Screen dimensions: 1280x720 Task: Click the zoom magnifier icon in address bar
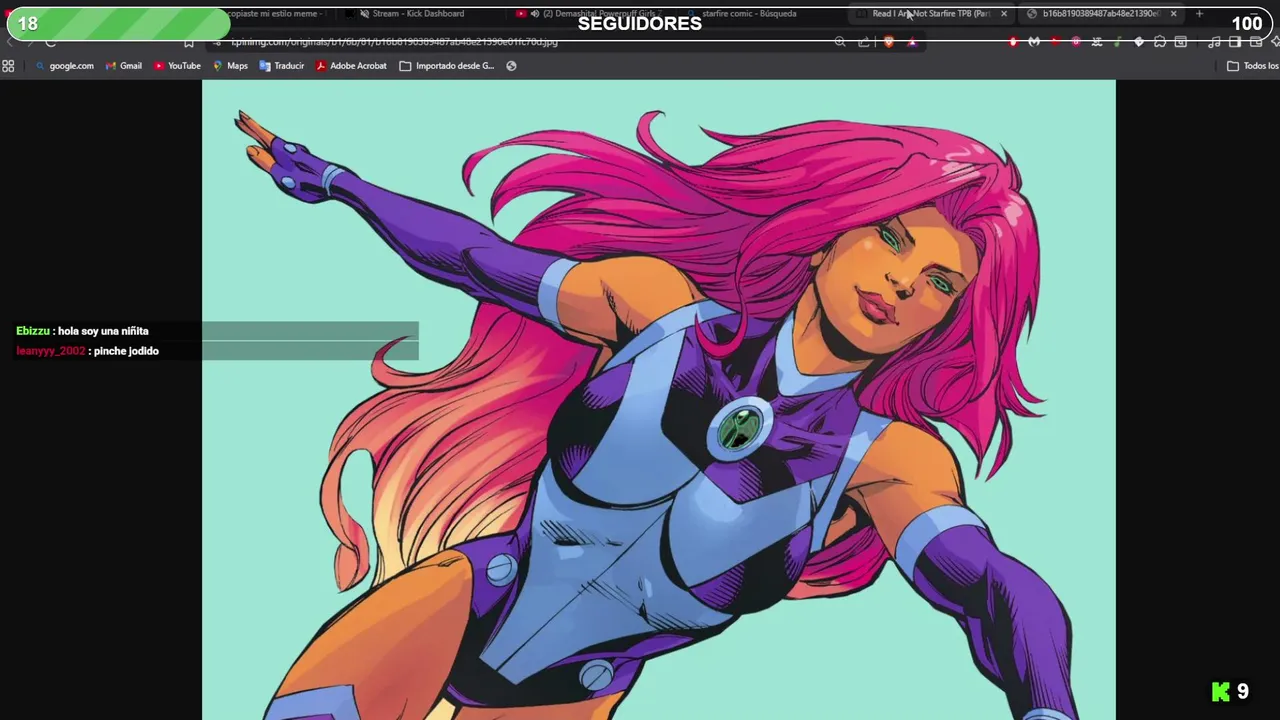pos(840,42)
